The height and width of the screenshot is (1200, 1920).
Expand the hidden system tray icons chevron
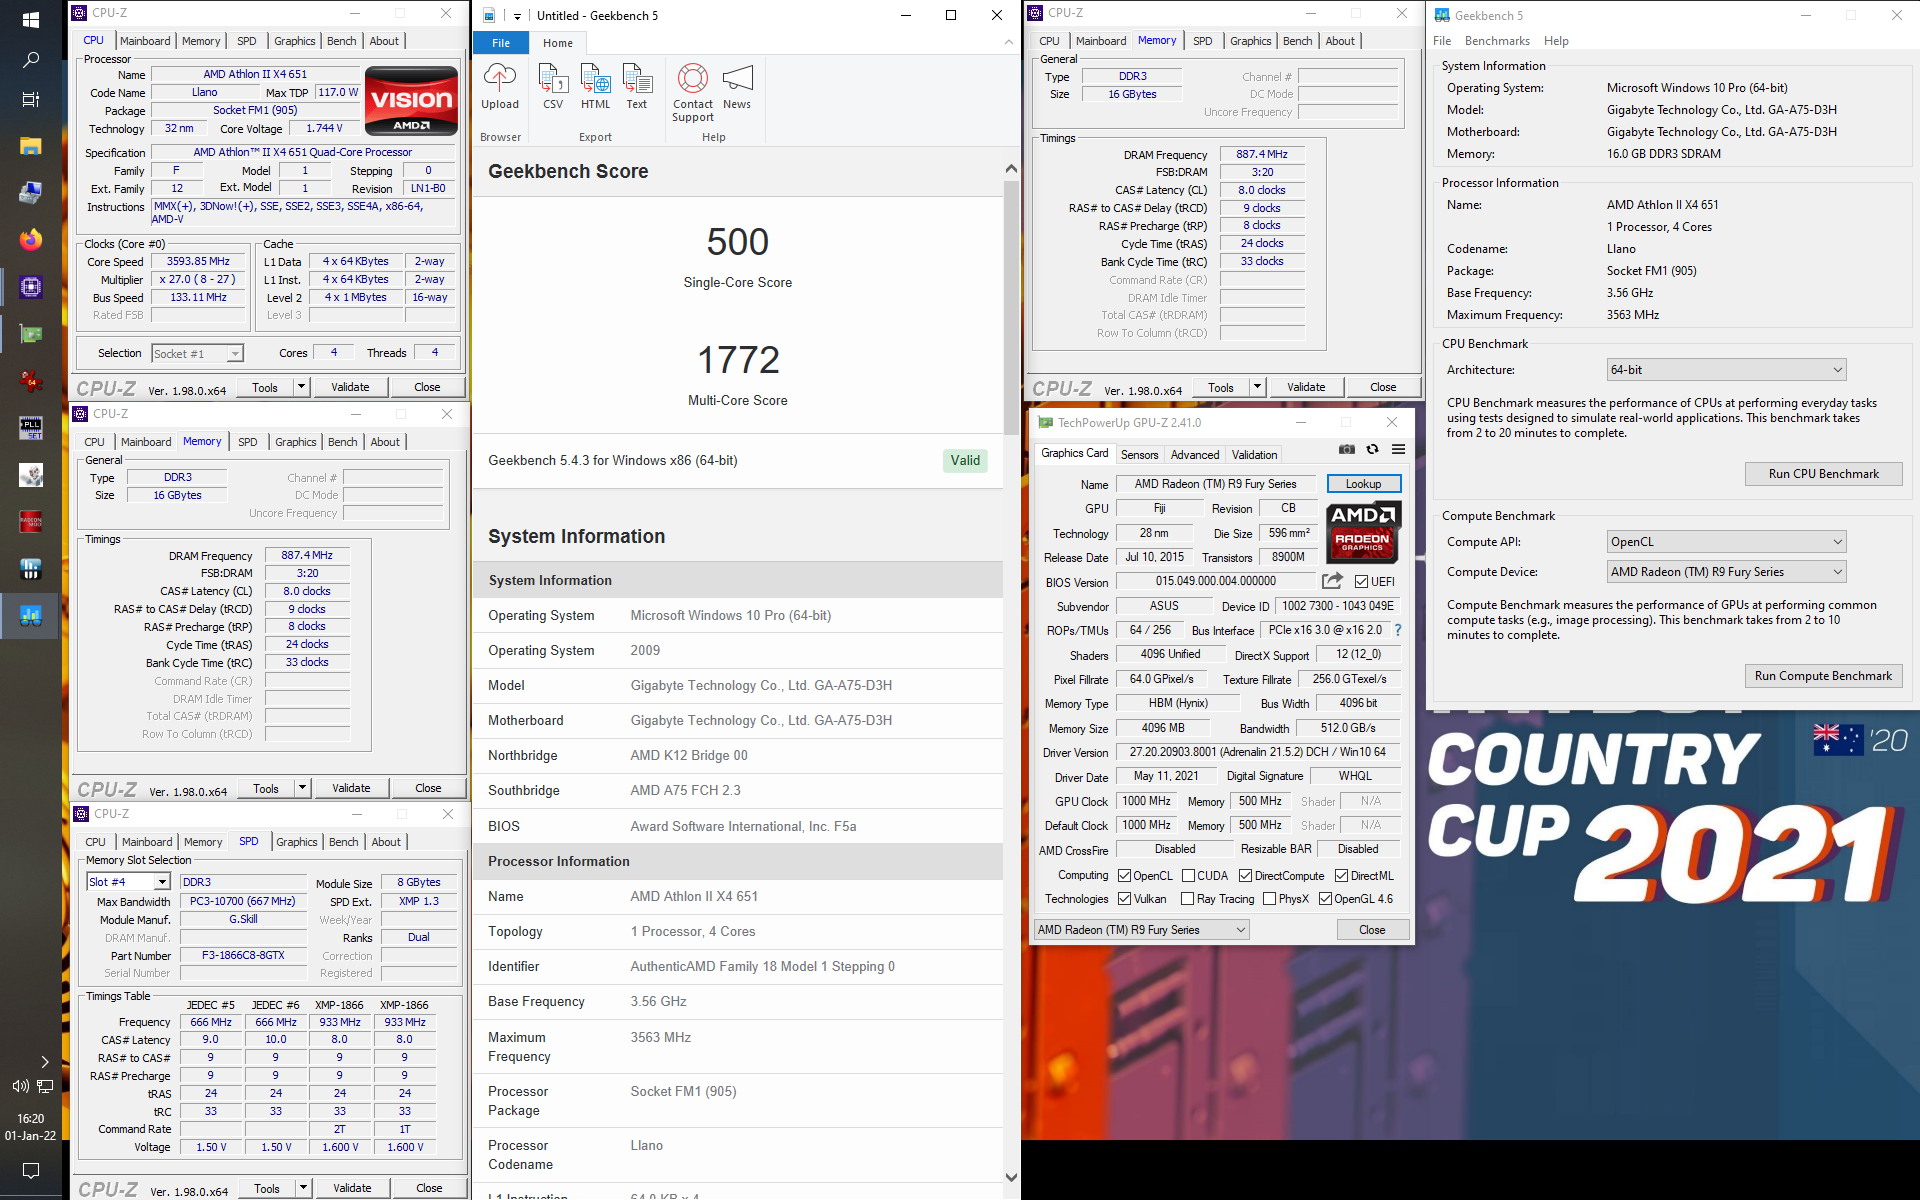[44, 1061]
